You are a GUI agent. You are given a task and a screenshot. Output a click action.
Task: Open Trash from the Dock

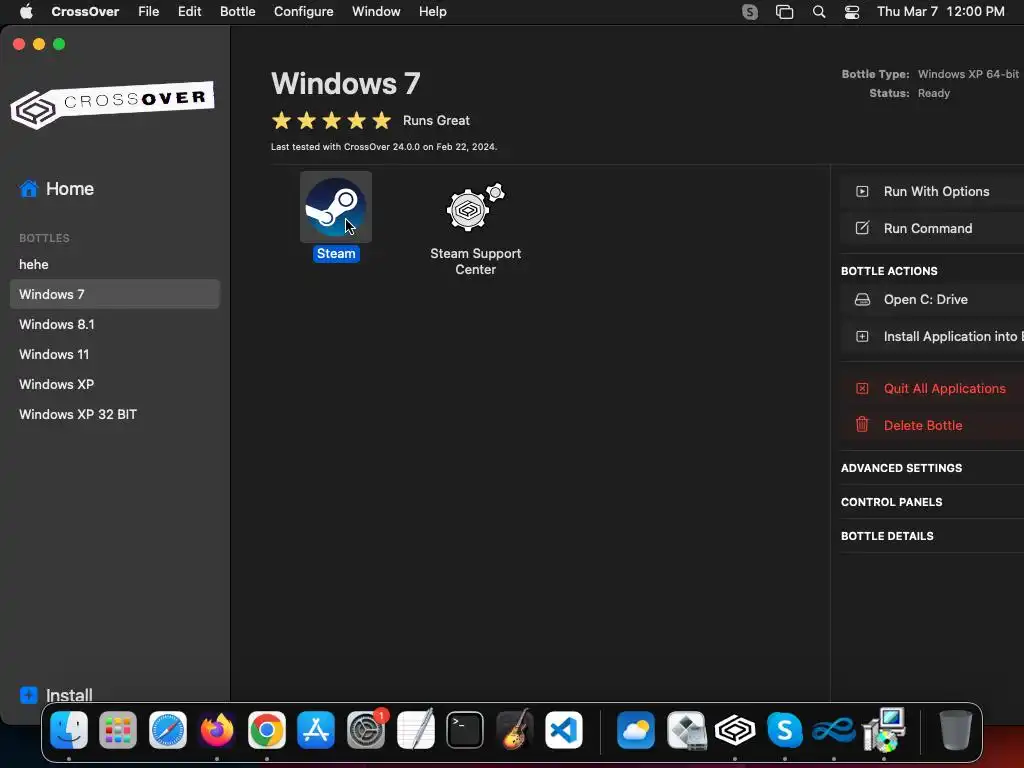(955, 729)
